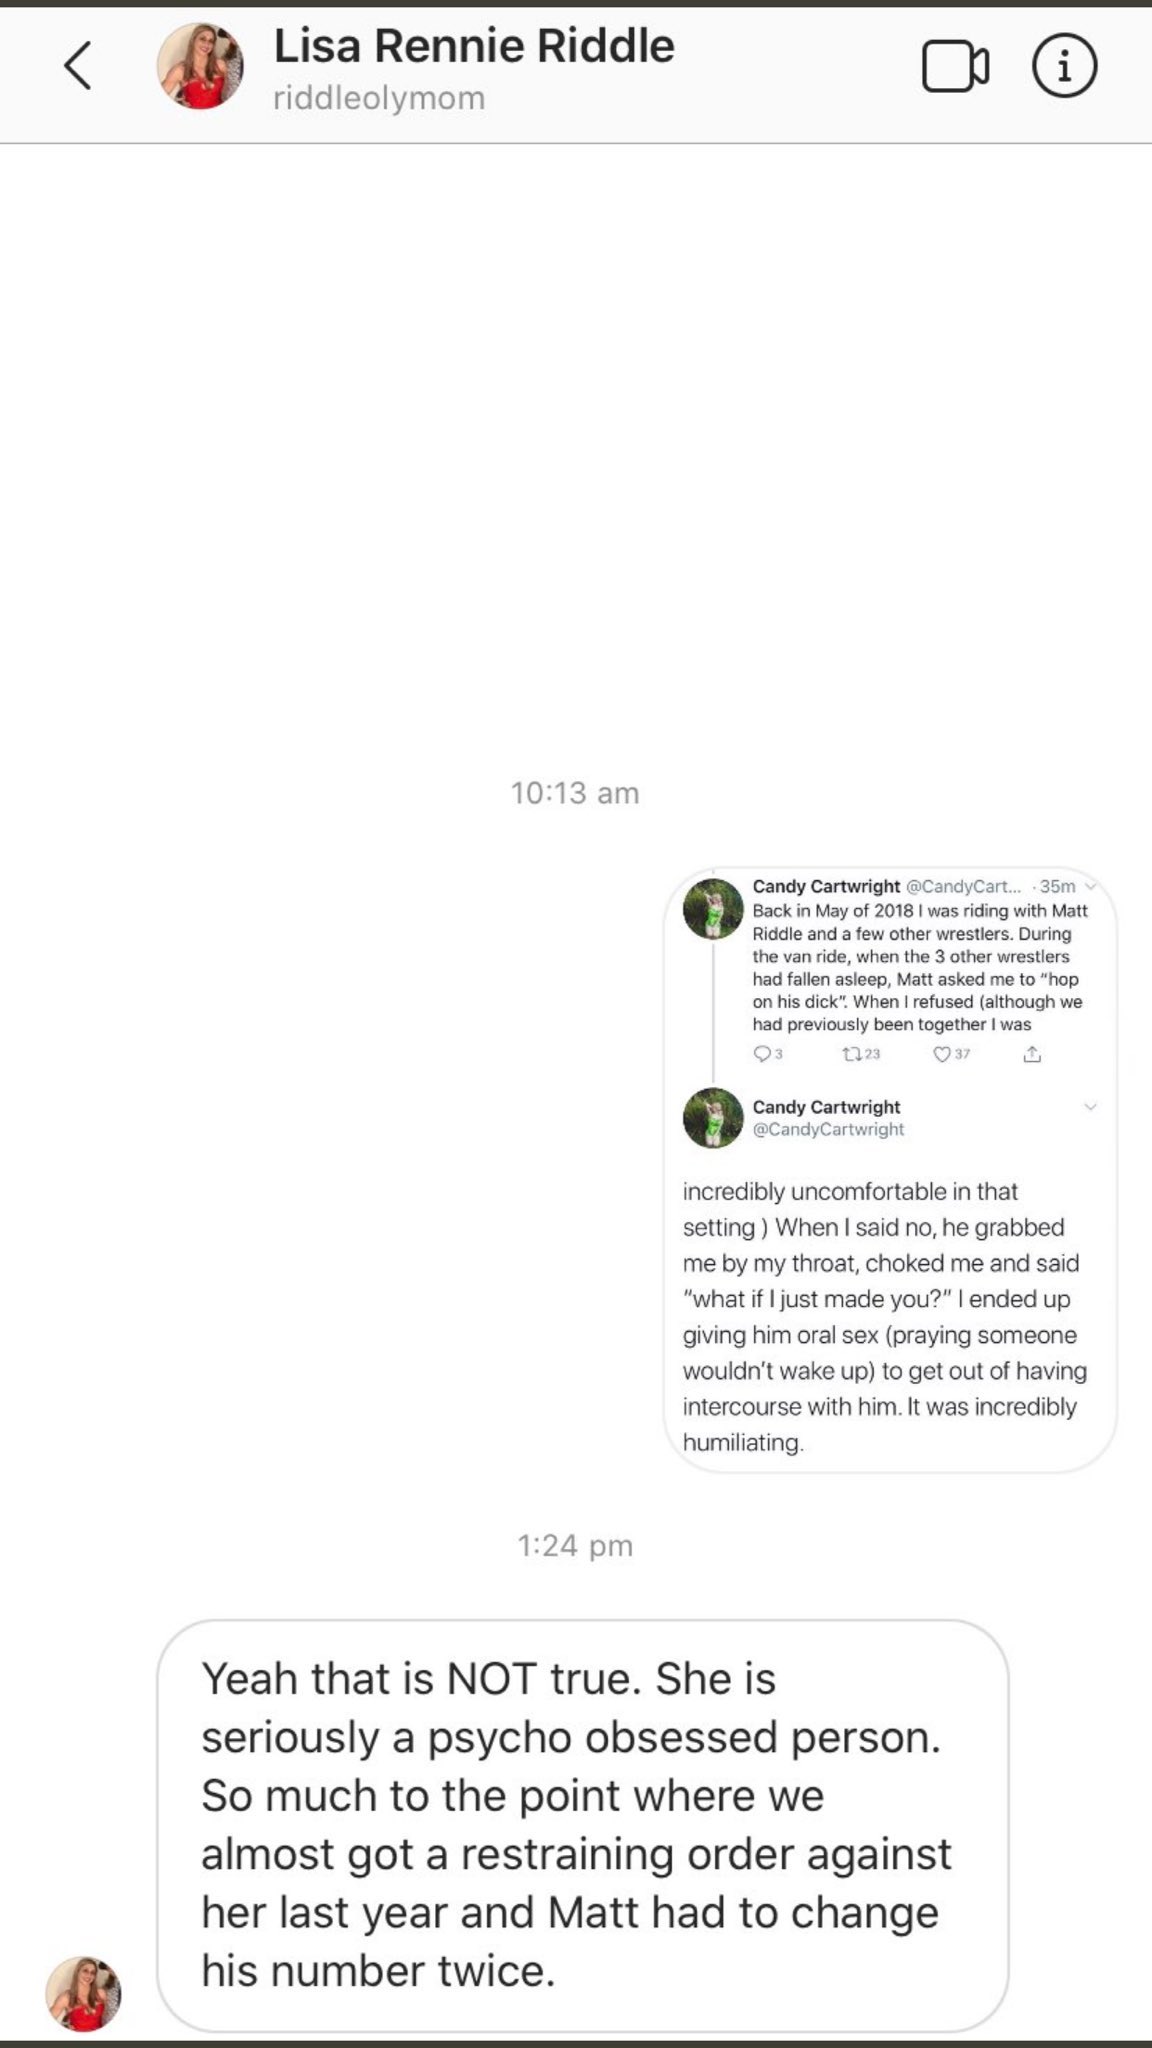Open the header profile picture

(x=200, y=66)
